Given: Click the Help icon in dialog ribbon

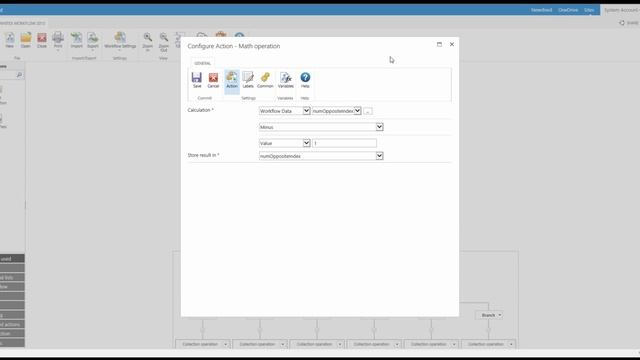Looking at the screenshot, I should tap(305, 80).
